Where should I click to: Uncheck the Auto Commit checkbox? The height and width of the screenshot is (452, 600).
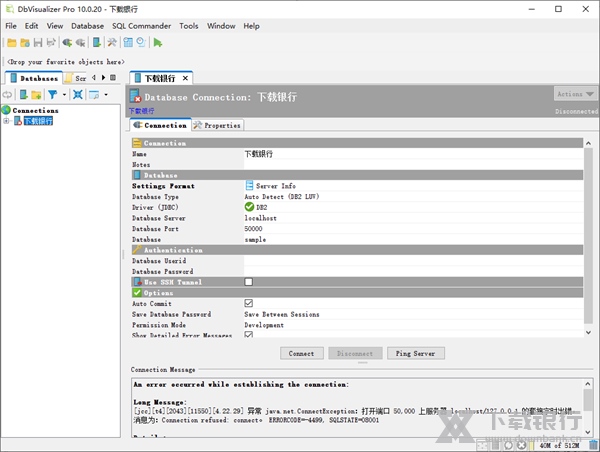point(249,303)
